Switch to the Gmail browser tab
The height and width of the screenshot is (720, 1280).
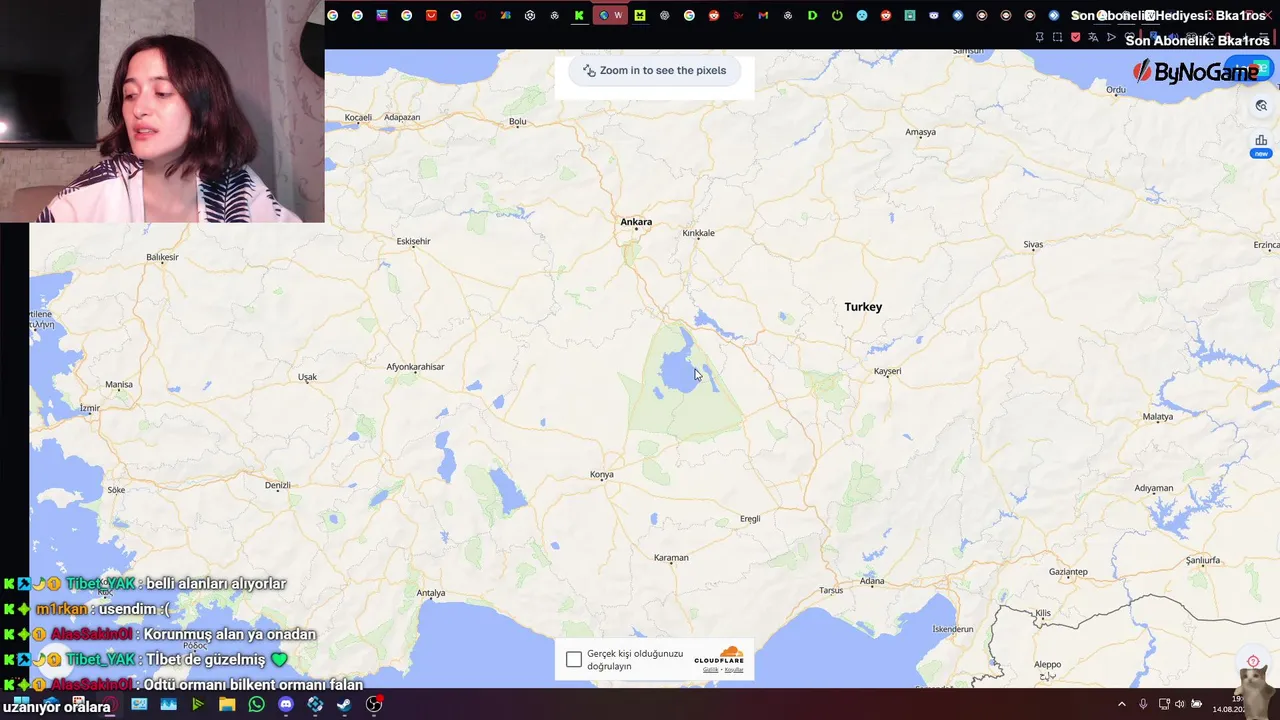(763, 15)
